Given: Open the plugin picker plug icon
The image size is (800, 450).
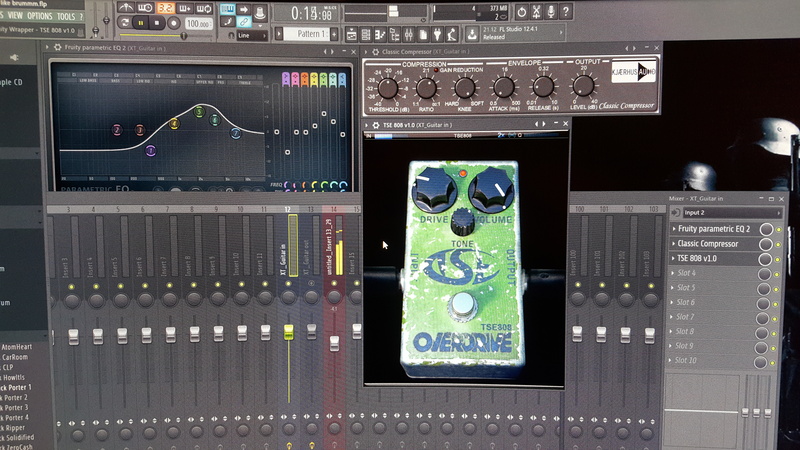Looking at the screenshot, I should 437,35.
